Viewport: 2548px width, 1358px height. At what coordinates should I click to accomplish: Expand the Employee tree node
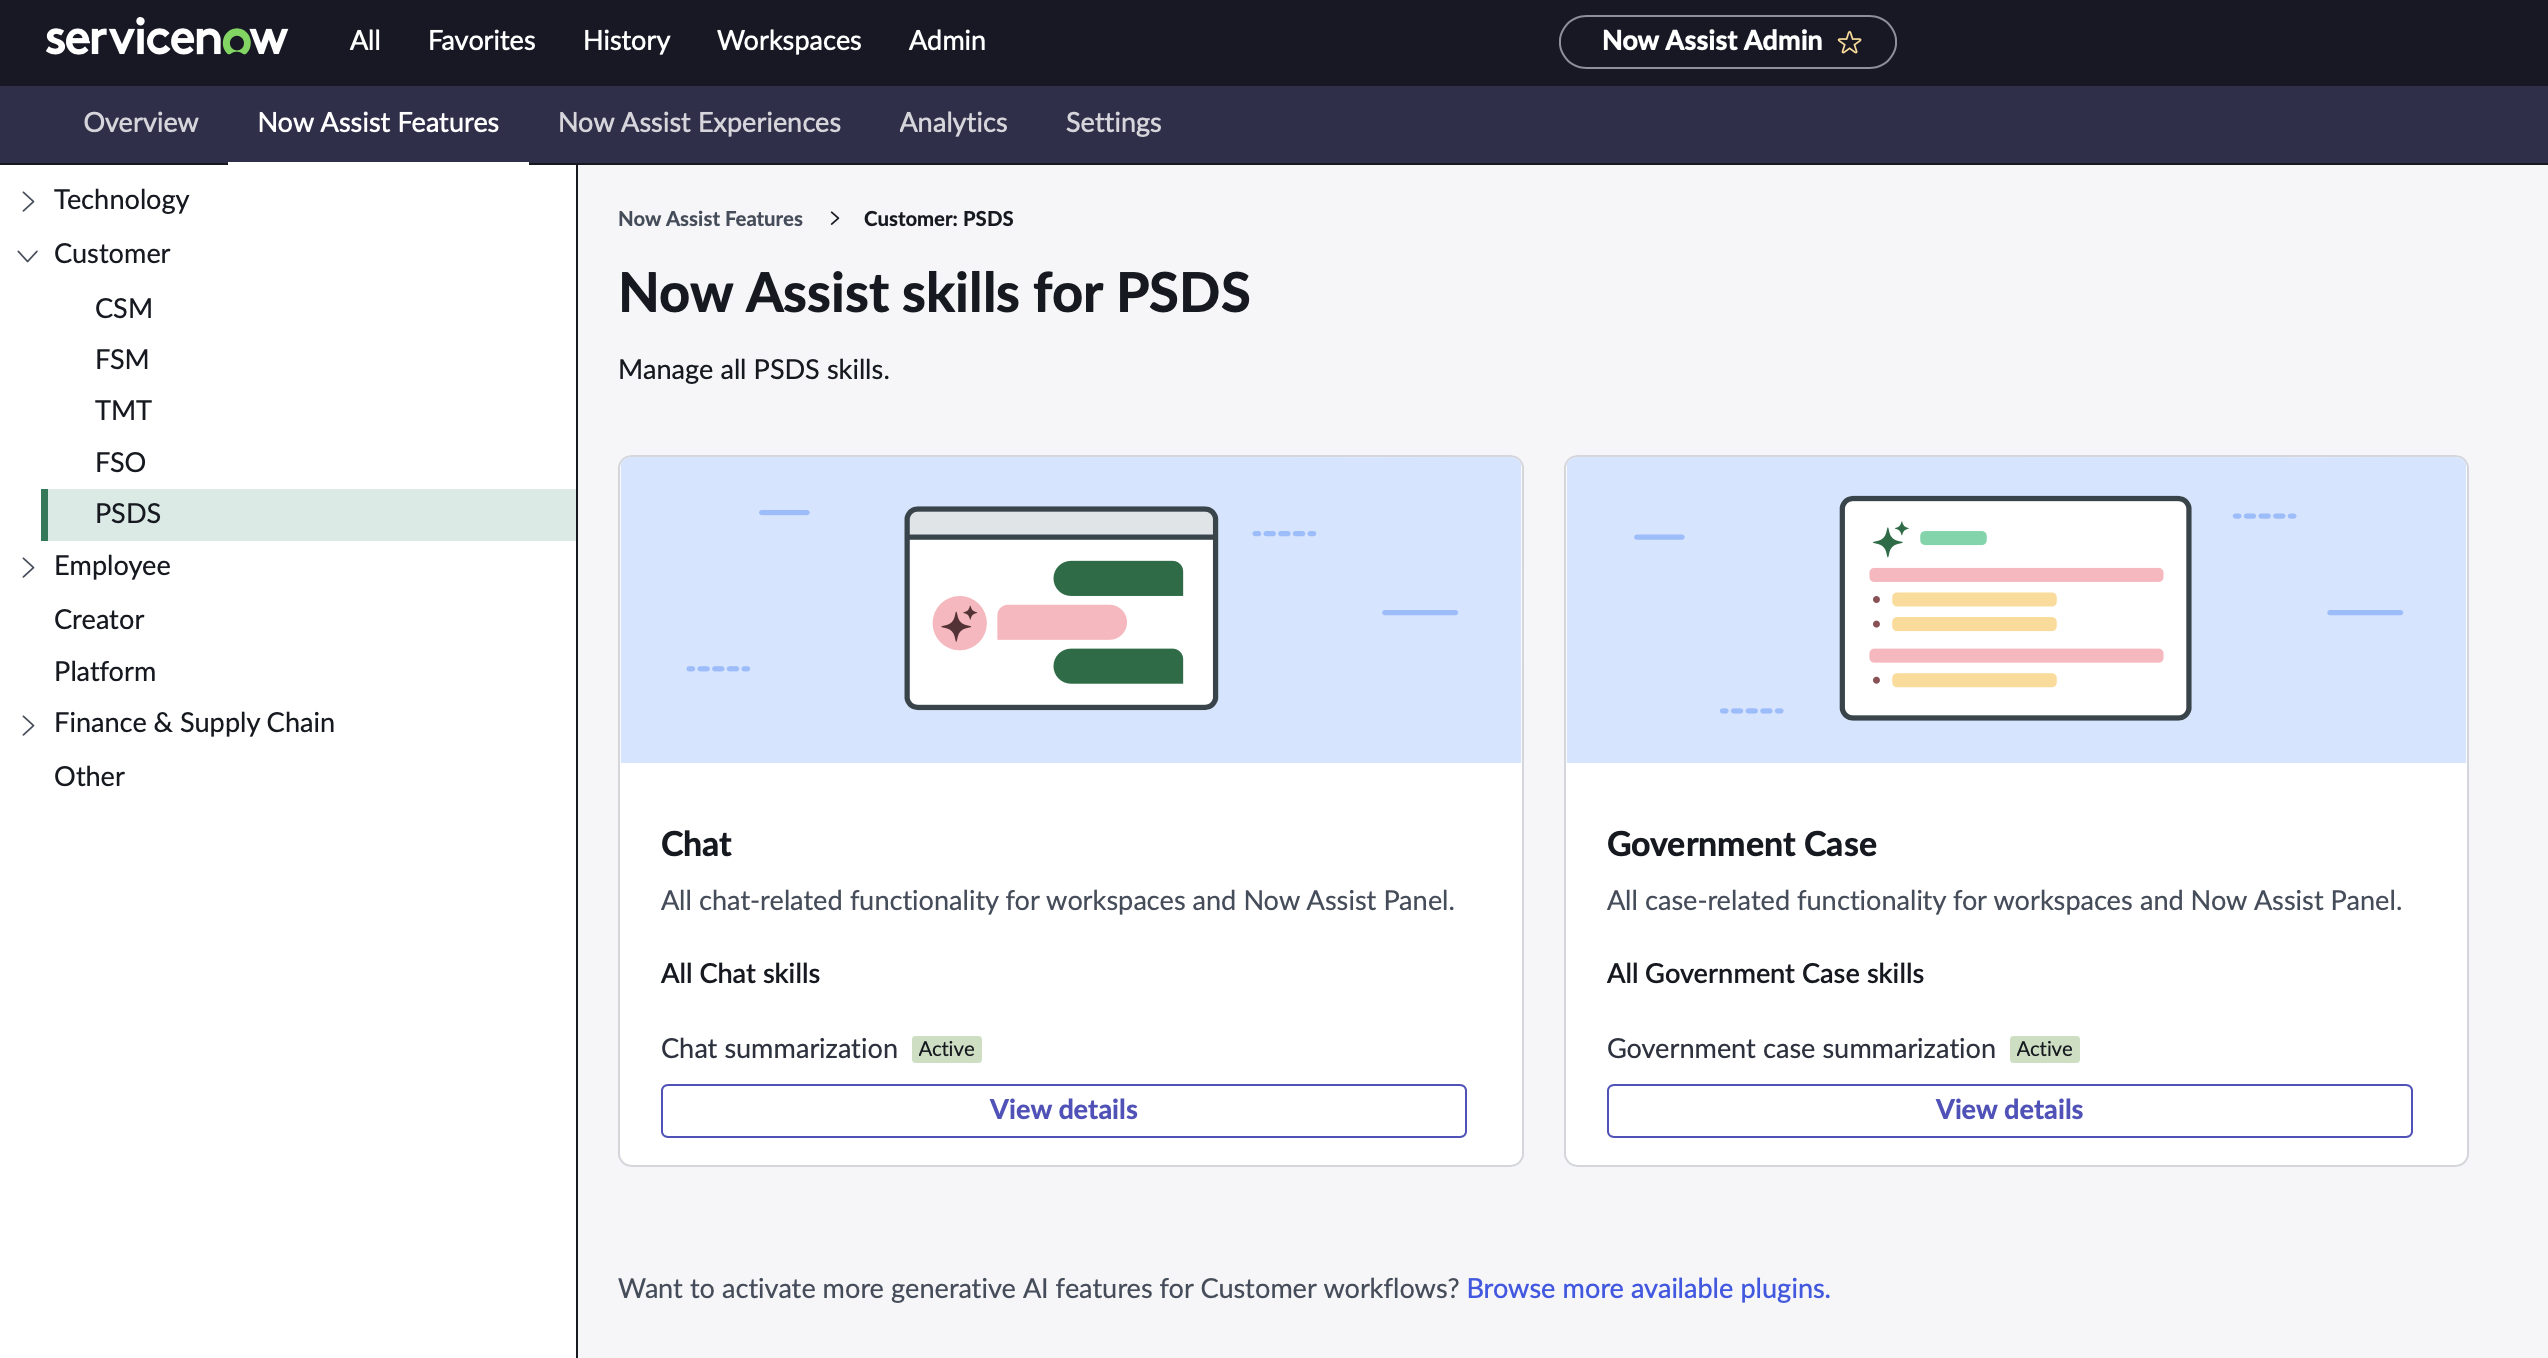[28, 567]
